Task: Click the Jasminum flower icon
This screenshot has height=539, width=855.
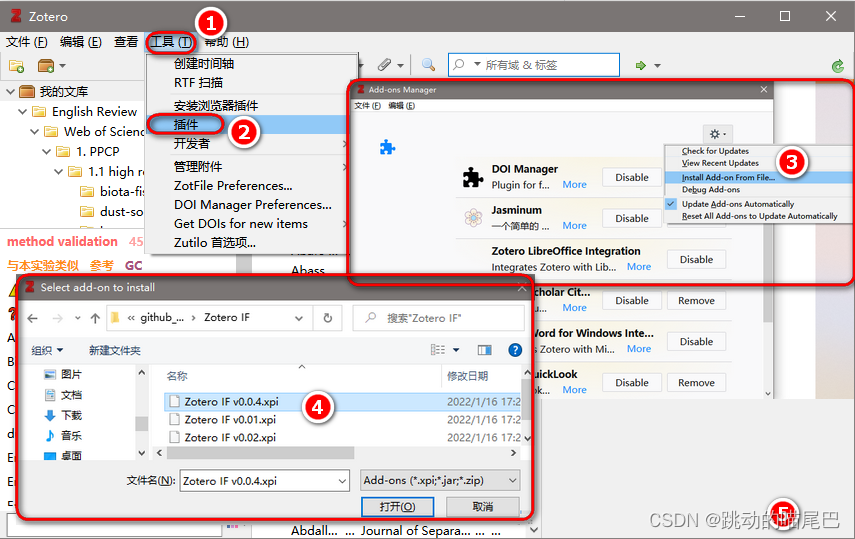Action: 473,218
